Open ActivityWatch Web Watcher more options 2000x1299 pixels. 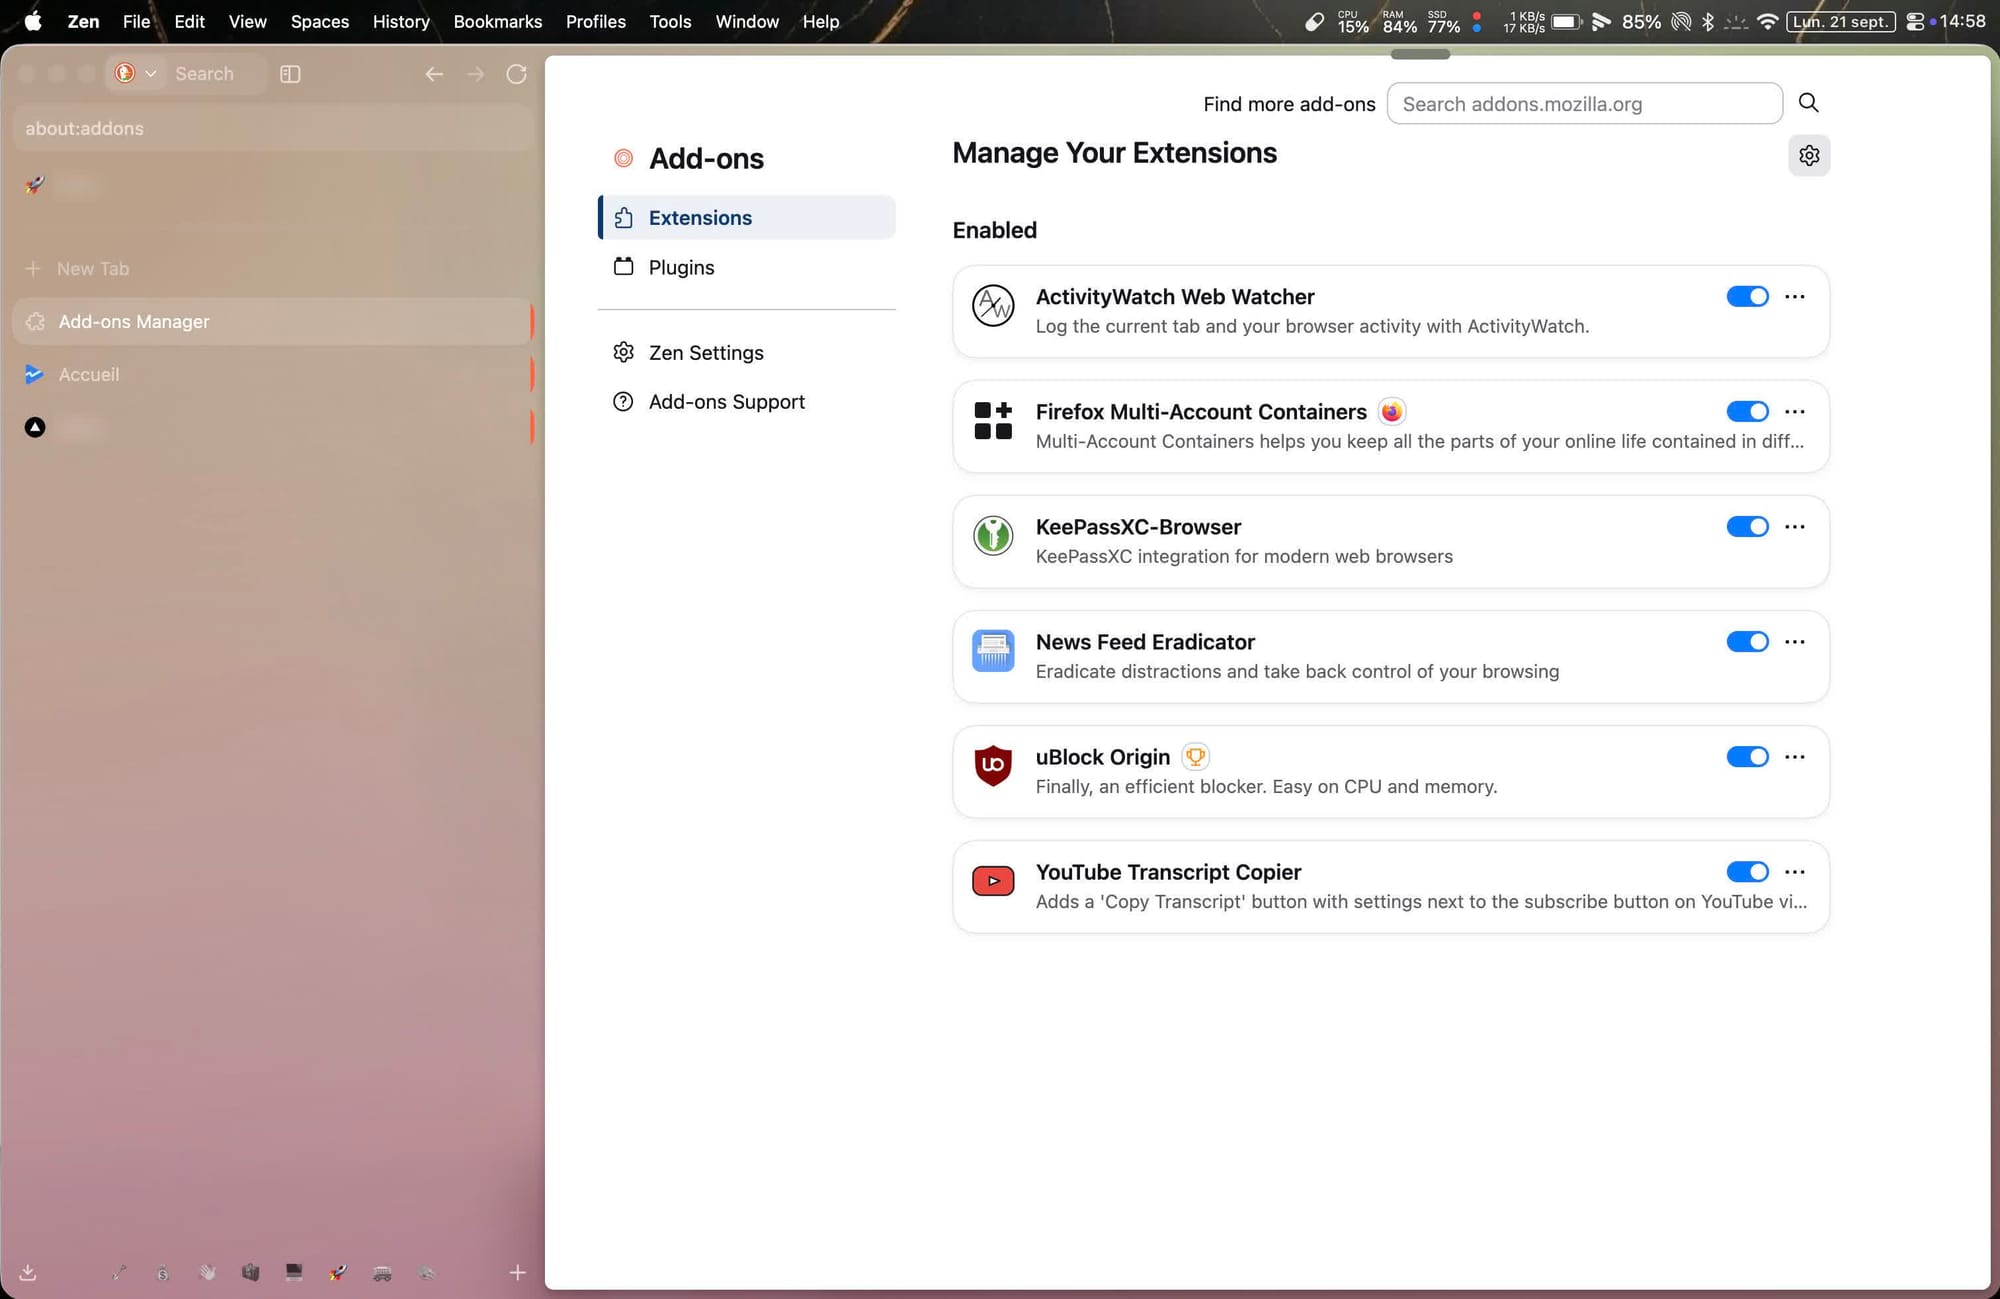pos(1795,296)
